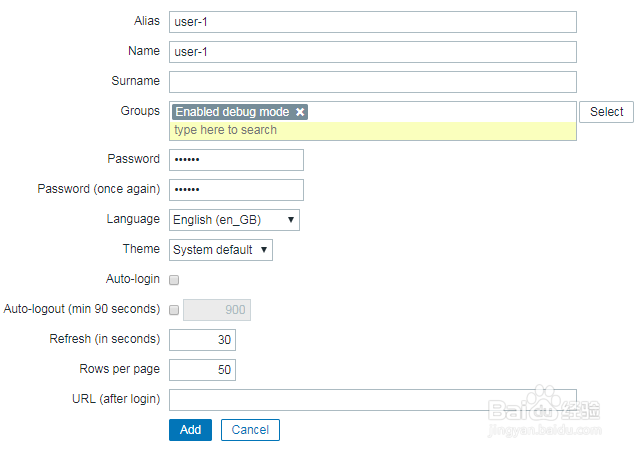This screenshot has height=453, width=636.
Task: Click the groups search field
Action: point(373,131)
